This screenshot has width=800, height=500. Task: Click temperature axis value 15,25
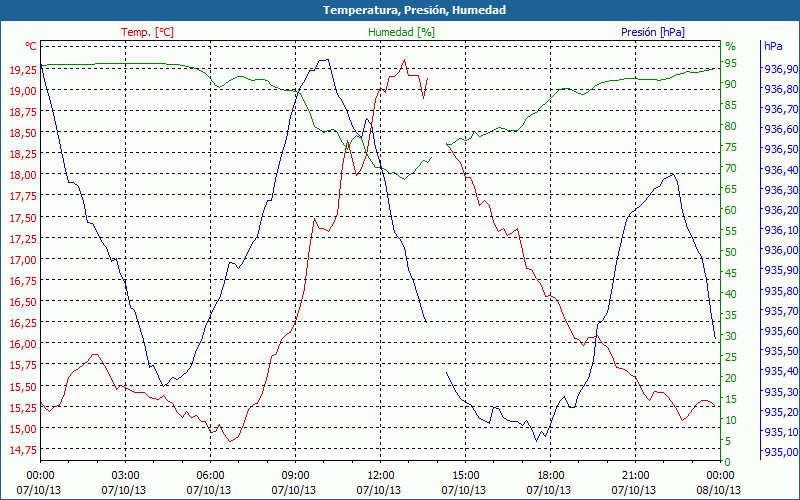[x=23, y=408]
